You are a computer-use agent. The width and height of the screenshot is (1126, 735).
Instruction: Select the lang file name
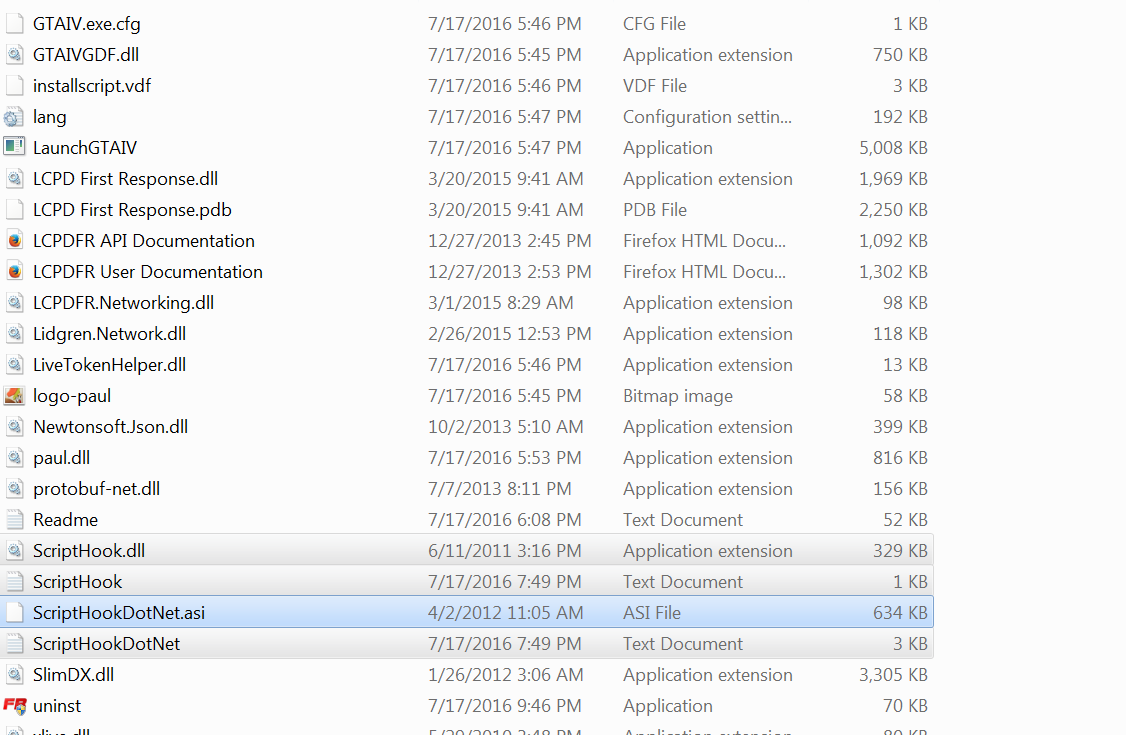tap(50, 117)
